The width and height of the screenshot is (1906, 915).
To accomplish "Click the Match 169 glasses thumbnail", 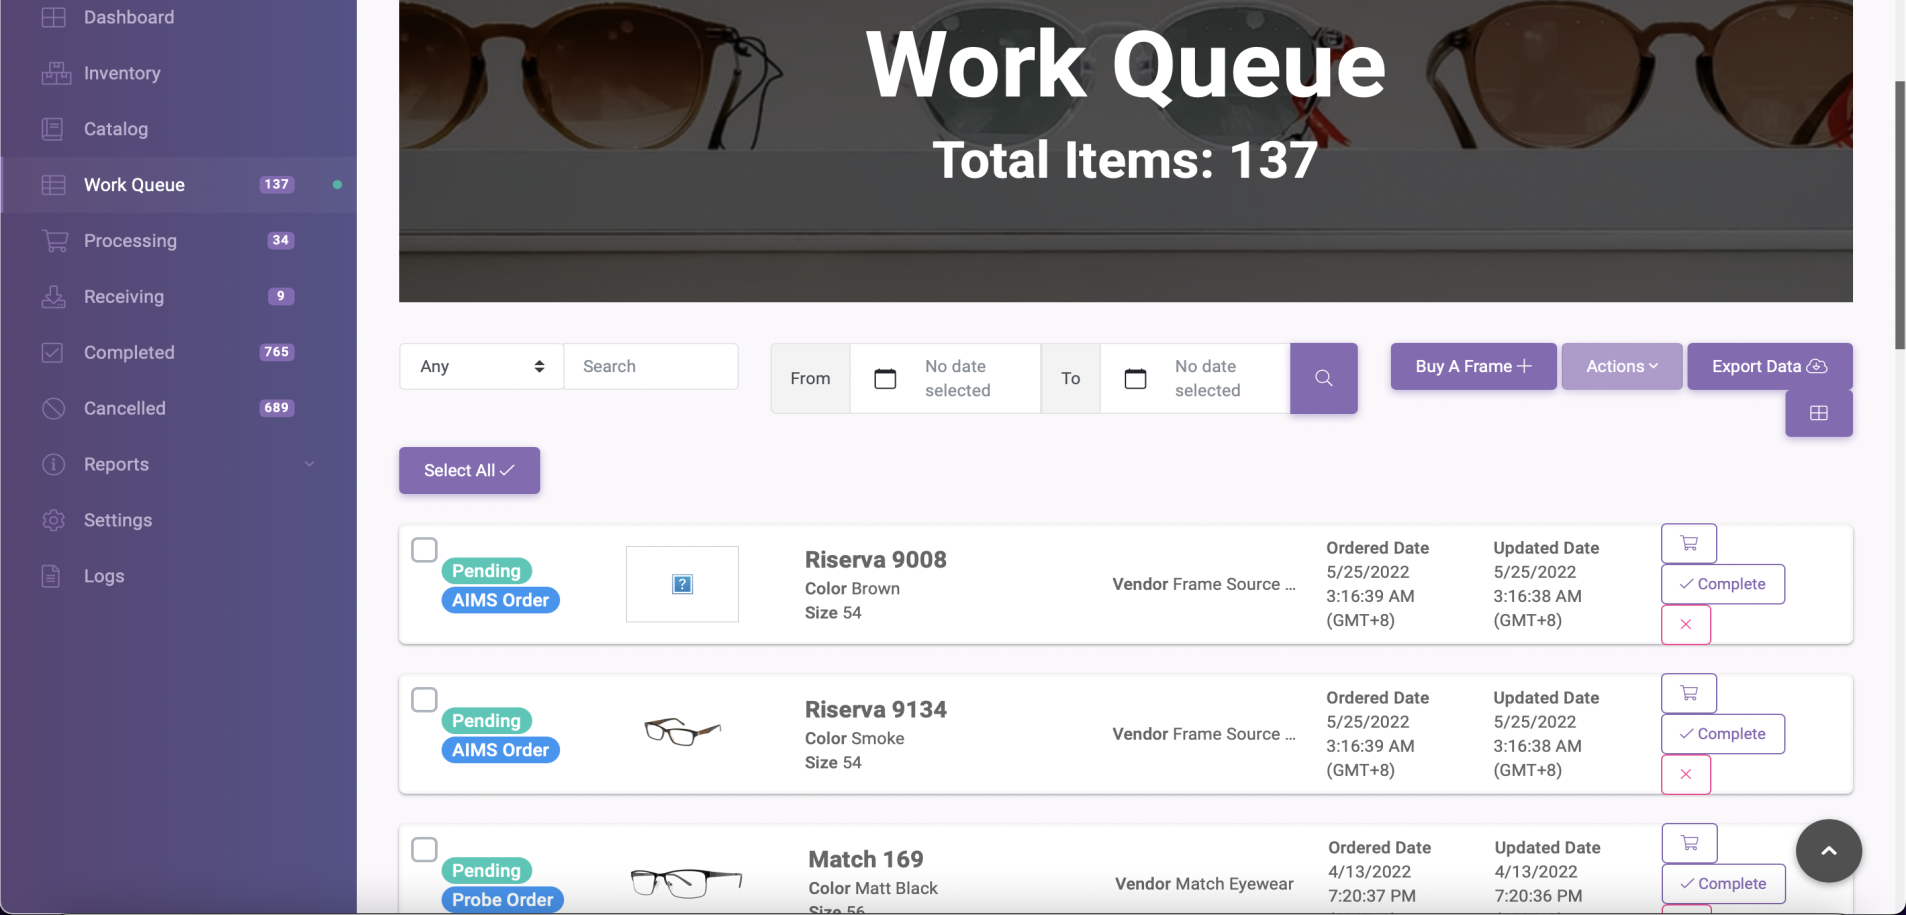I will (x=686, y=882).
